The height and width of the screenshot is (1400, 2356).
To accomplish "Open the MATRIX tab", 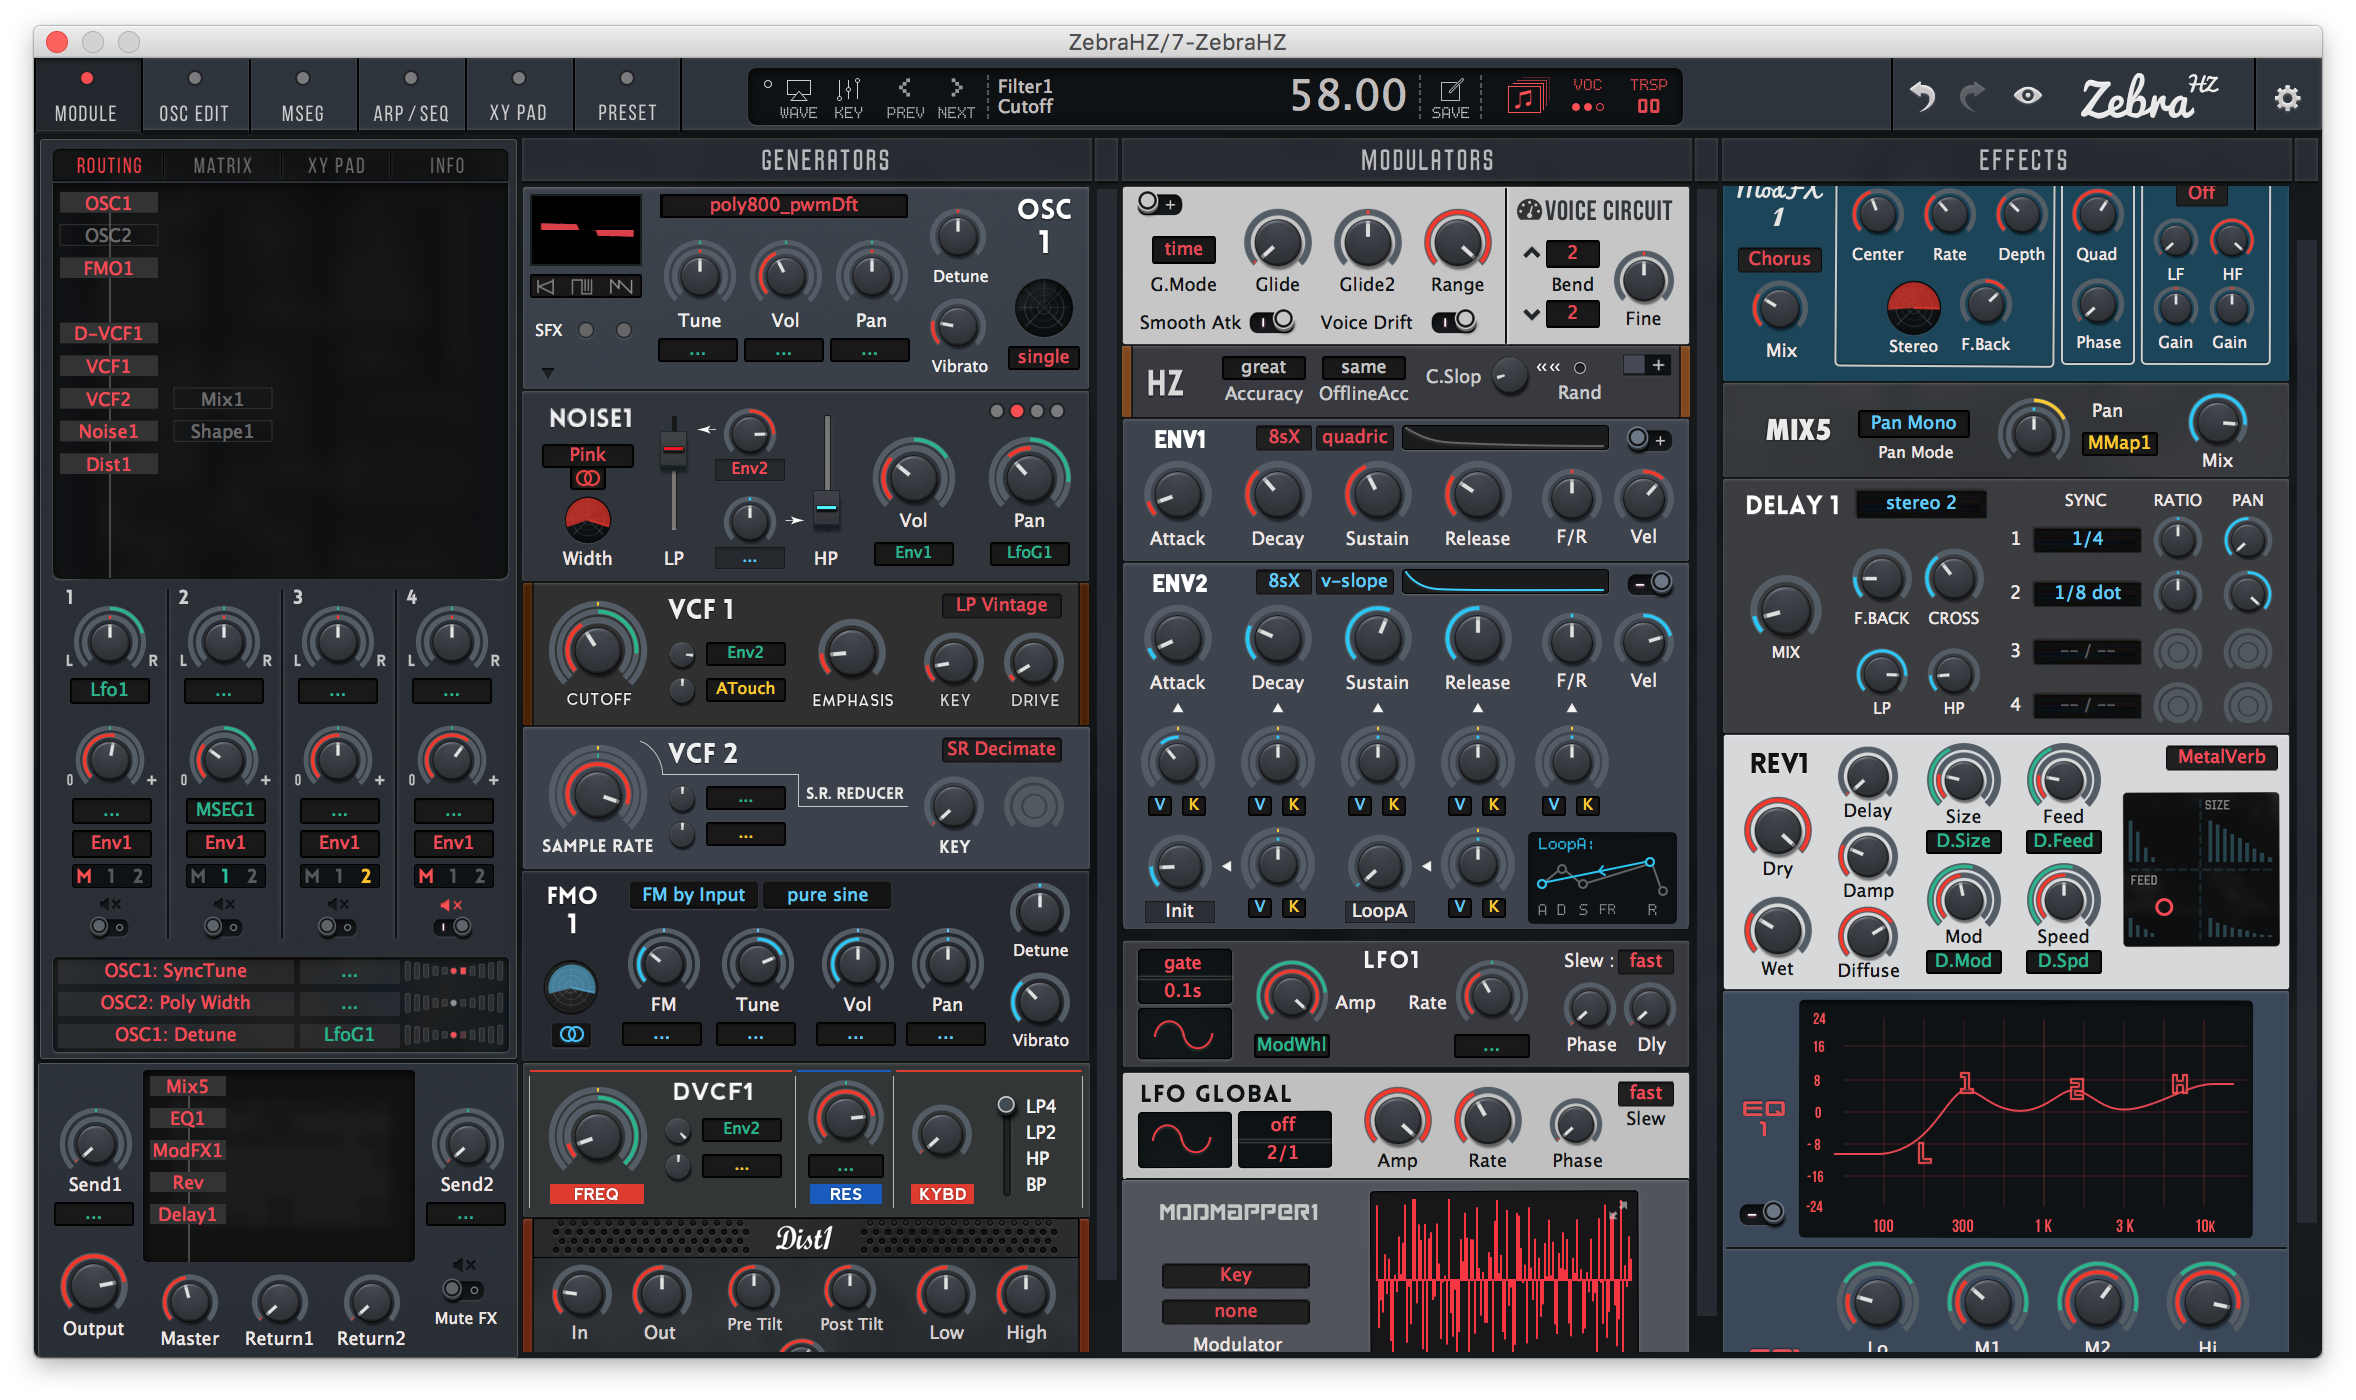I will pyautogui.click(x=222, y=166).
